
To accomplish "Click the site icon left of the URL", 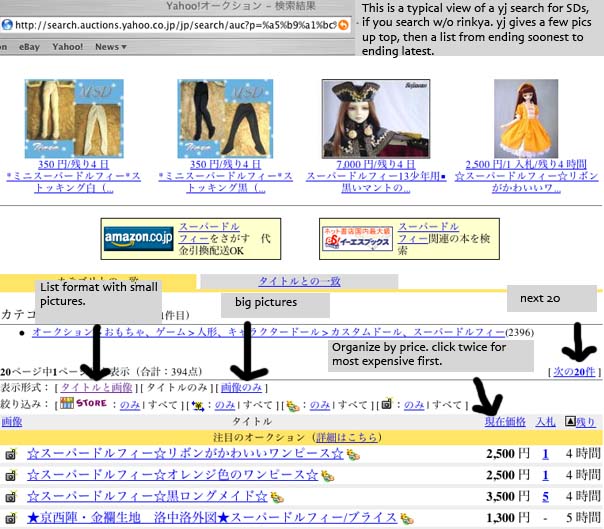I will (x=5, y=24).
